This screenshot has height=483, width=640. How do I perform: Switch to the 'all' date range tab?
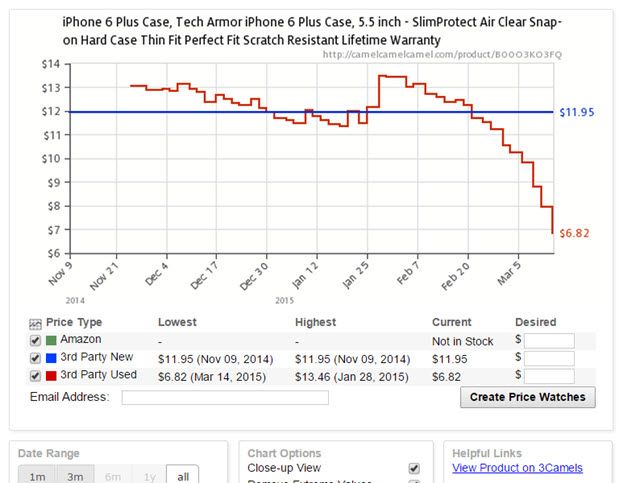[x=183, y=476]
